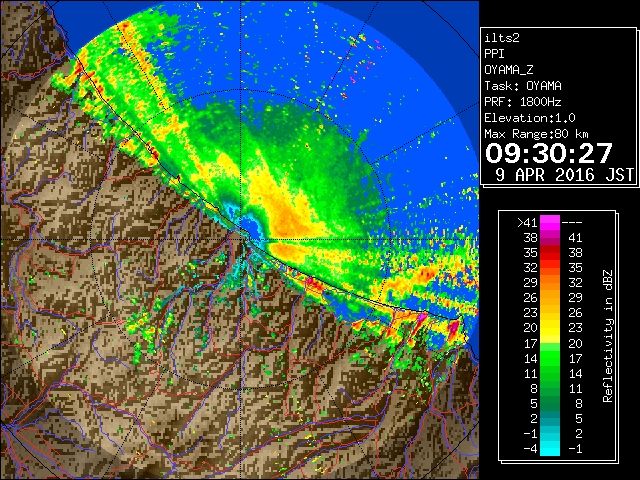
Task: Click the 09:30:27 timestamp
Action: [x=549, y=153]
